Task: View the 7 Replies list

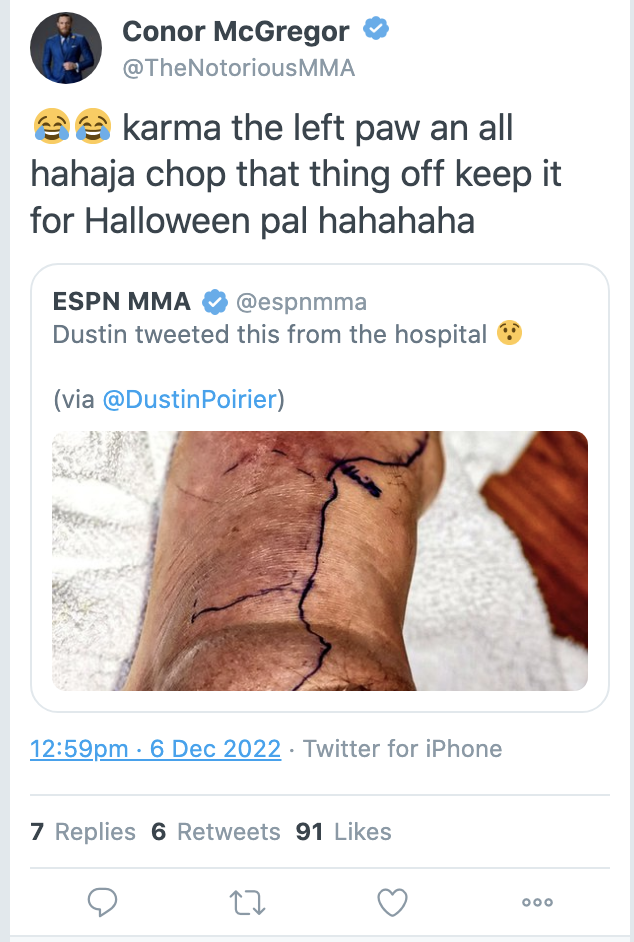Action: pos(83,831)
